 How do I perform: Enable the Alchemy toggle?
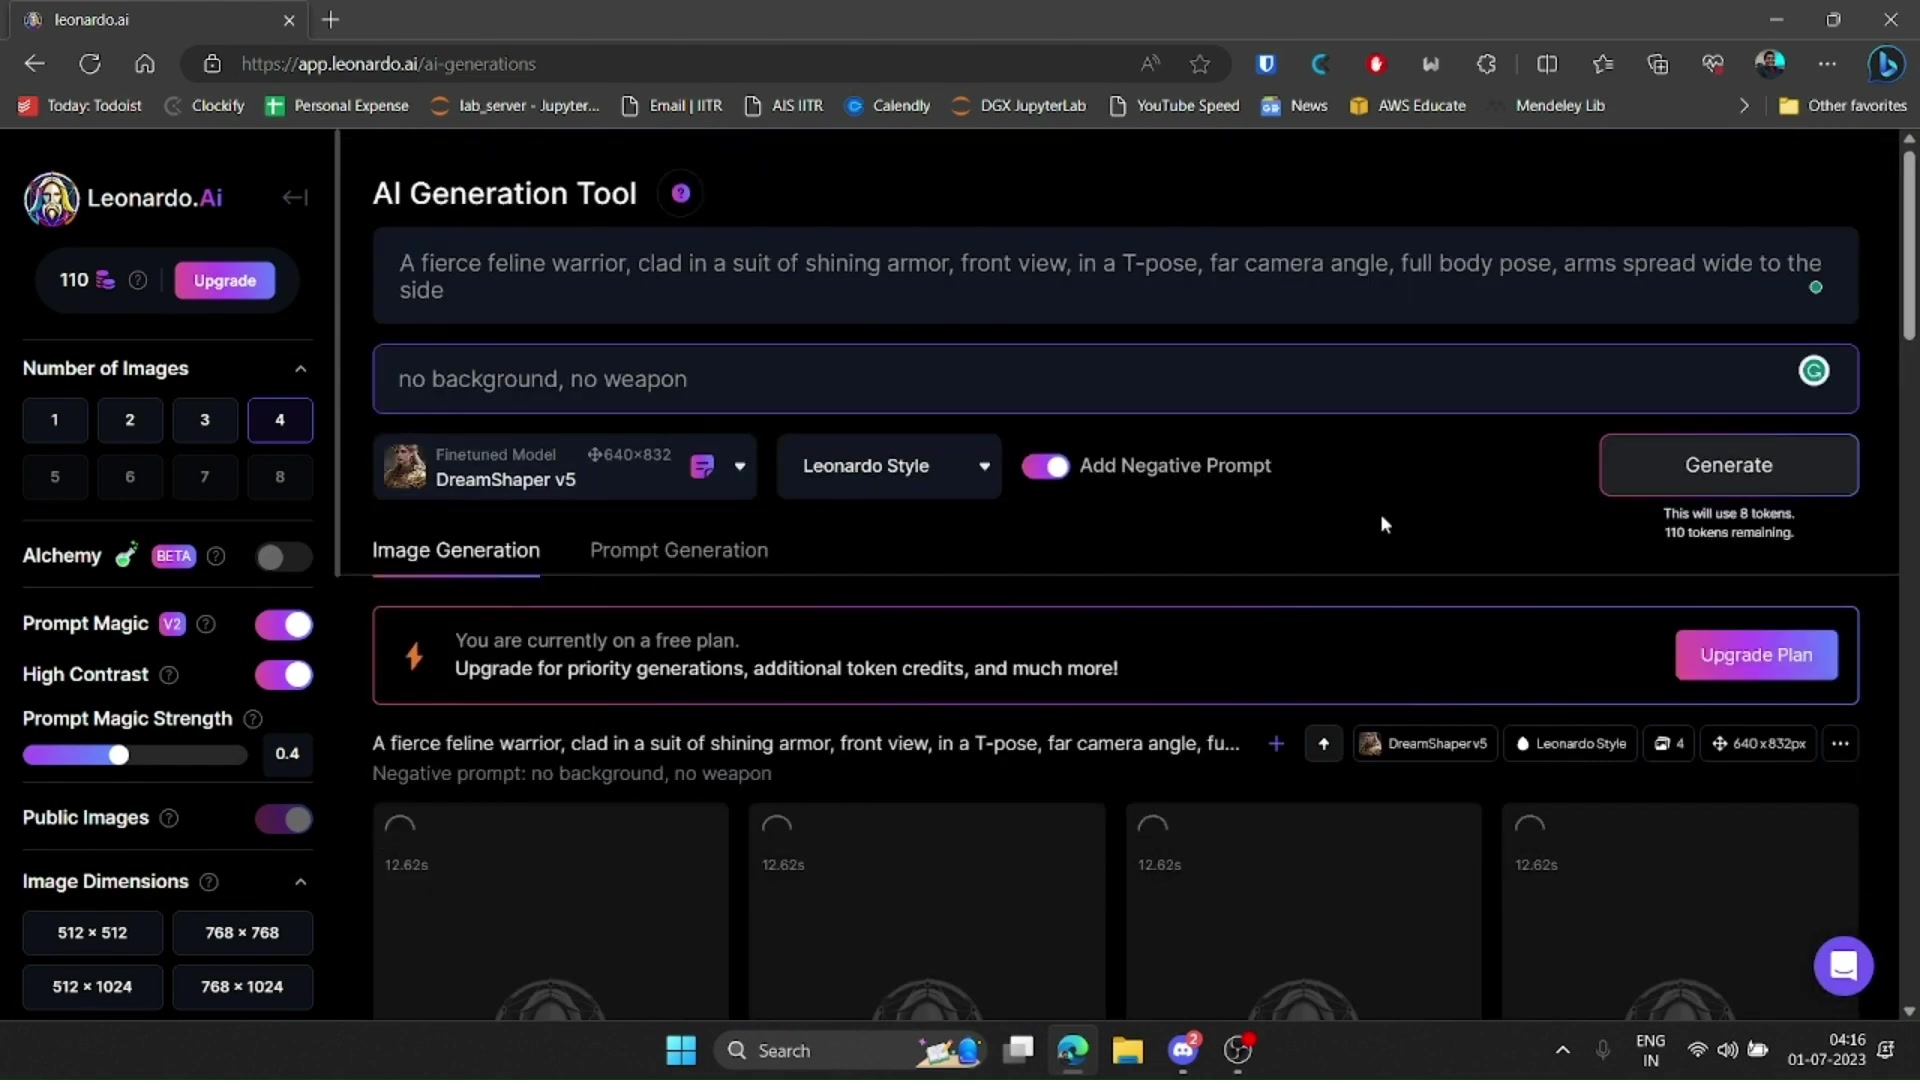pyautogui.click(x=283, y=557)
